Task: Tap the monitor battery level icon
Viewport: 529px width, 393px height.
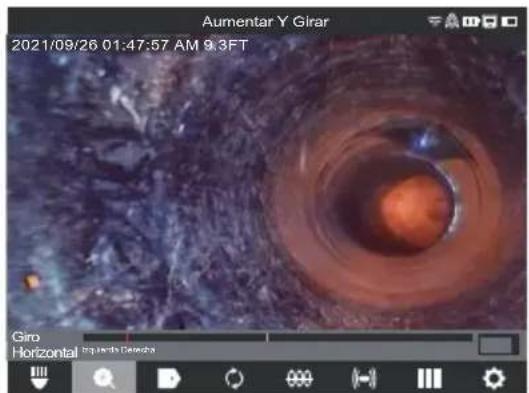Action: (509, 22)
